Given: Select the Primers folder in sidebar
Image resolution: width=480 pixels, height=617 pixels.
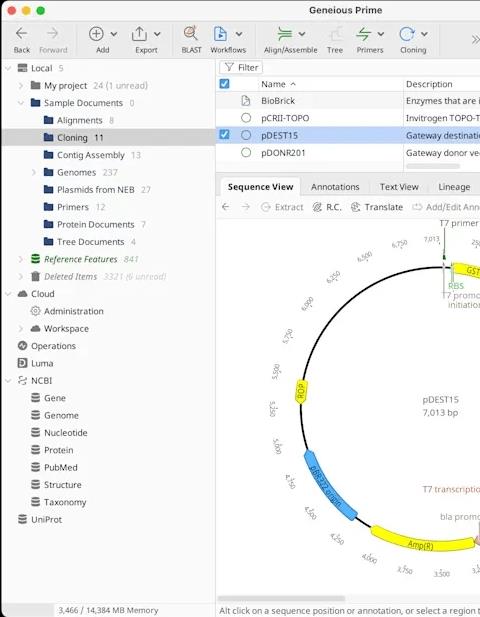Looking at the screenshot, I should click(x=74, y=207).
